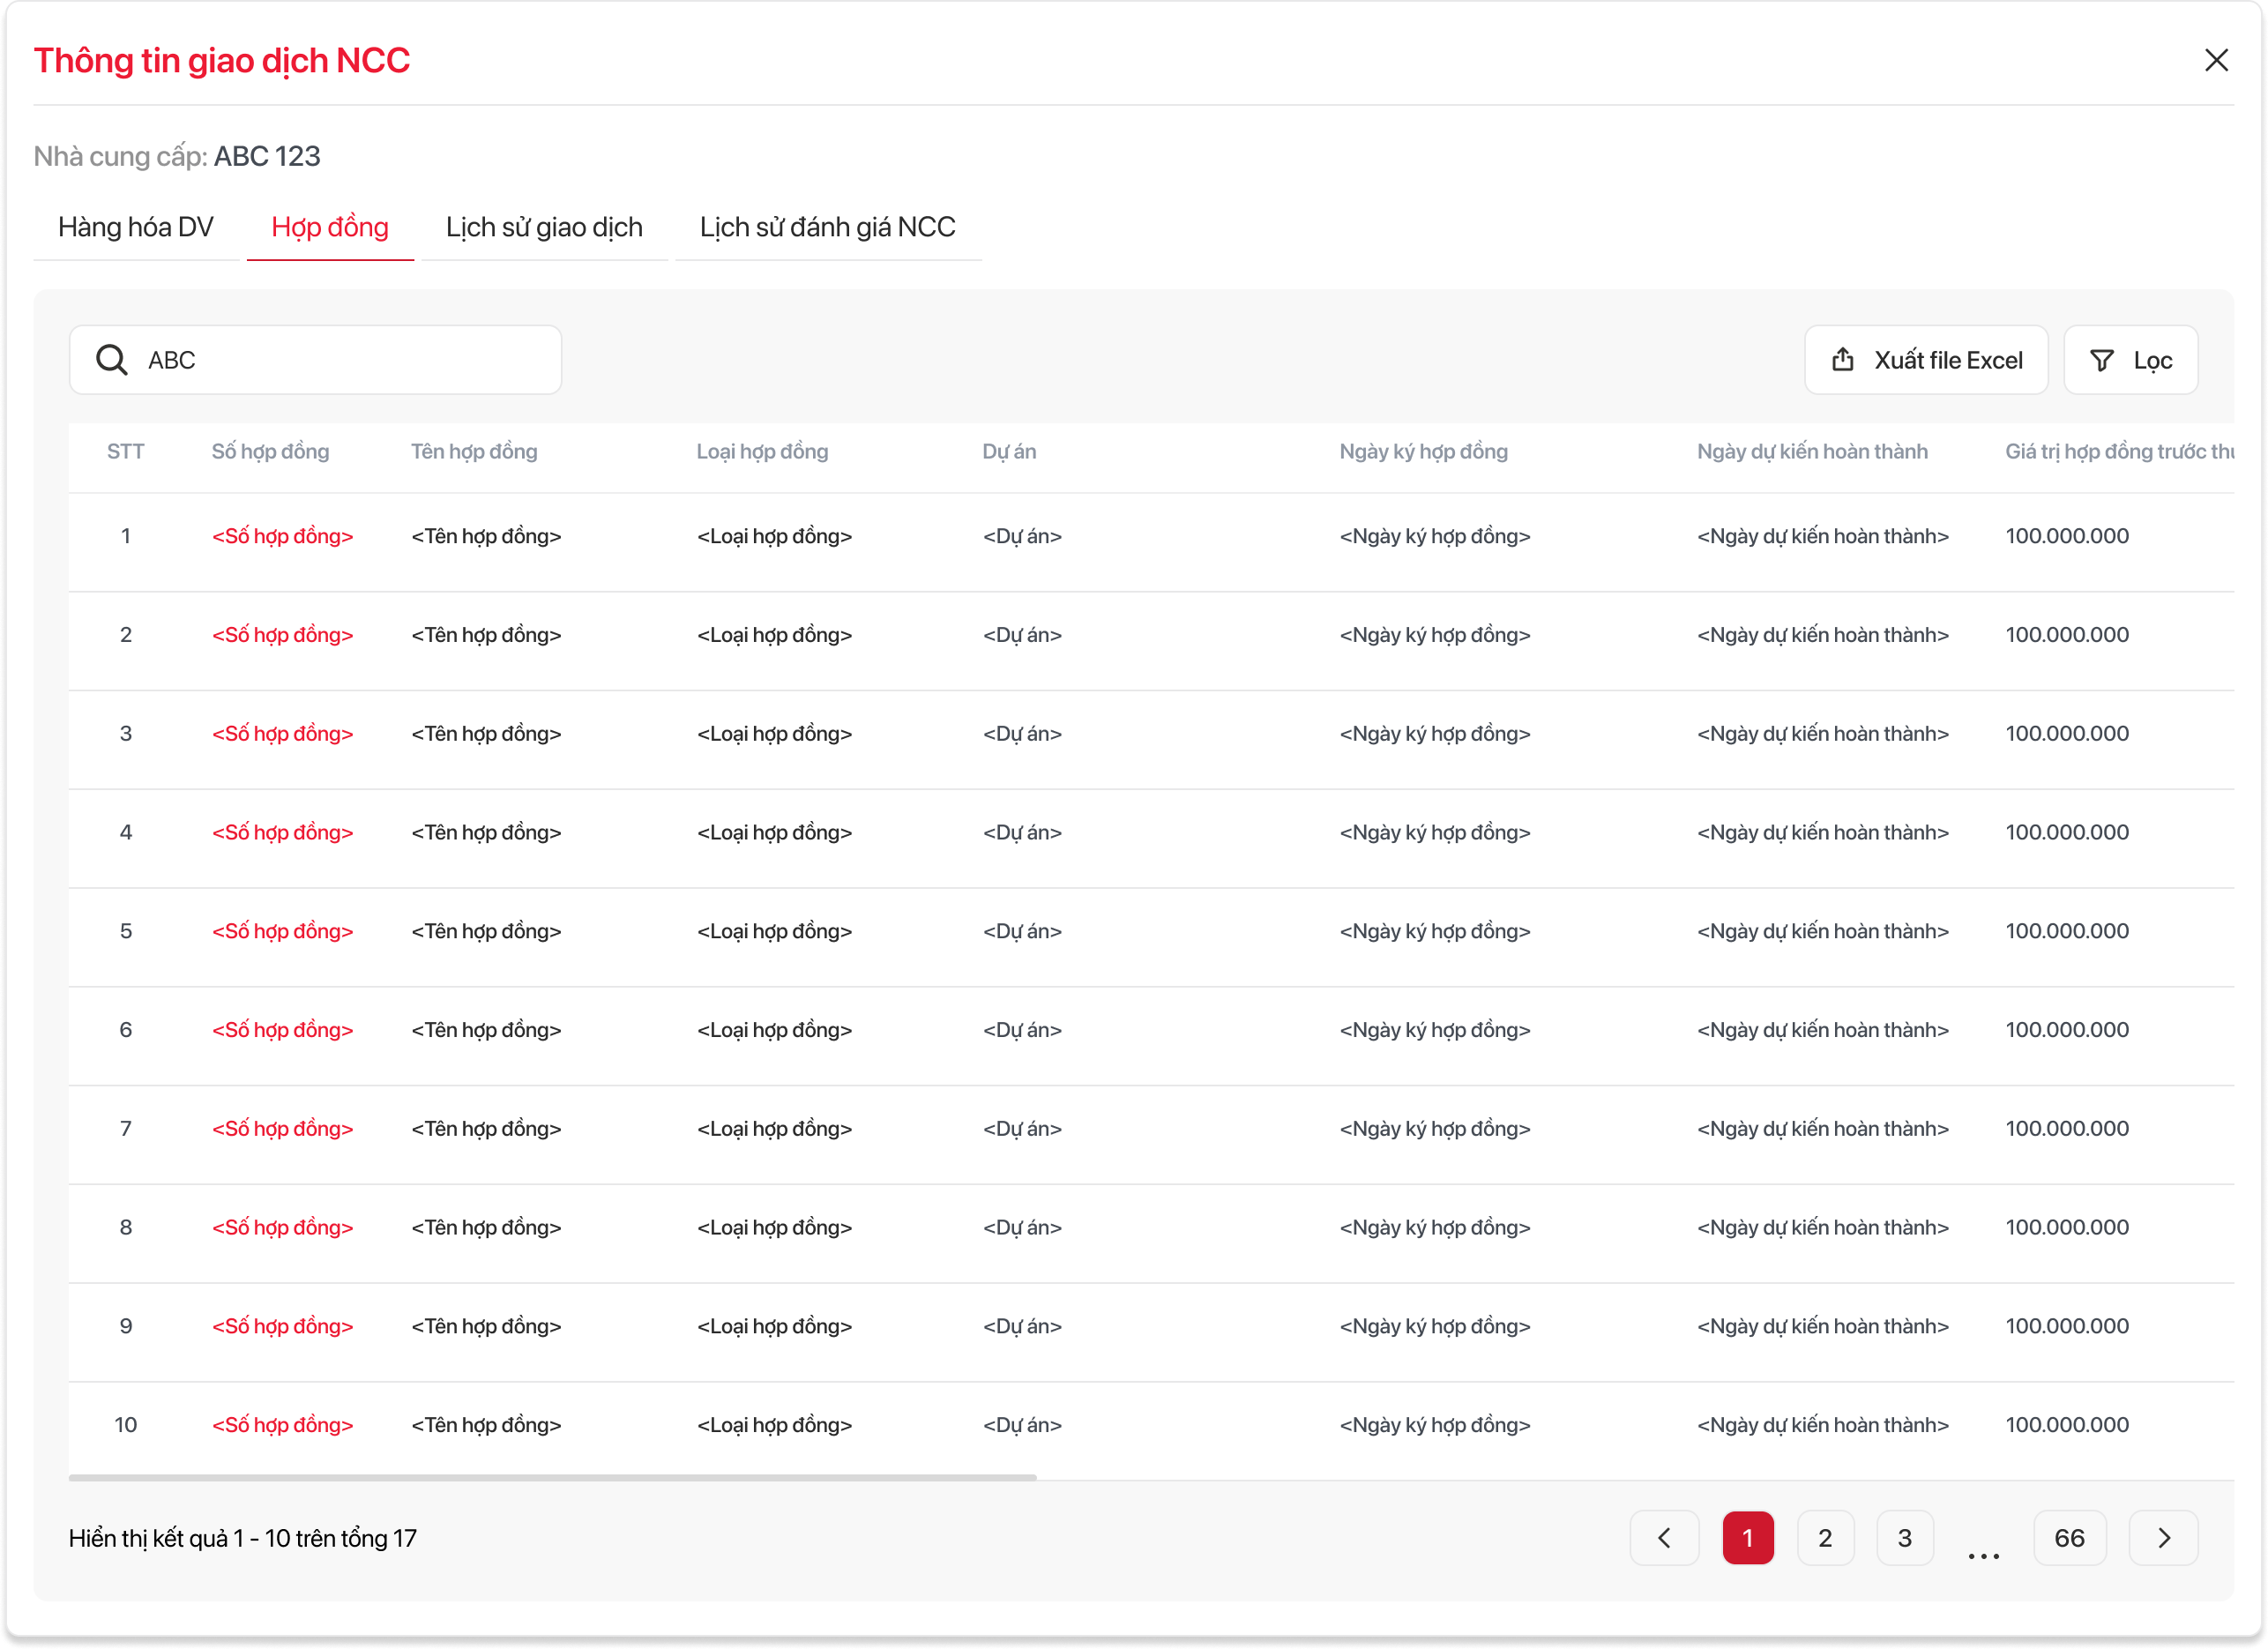Jump to page 66
This screenshot has height=1649, width=2268.
pos(2069,1538)
